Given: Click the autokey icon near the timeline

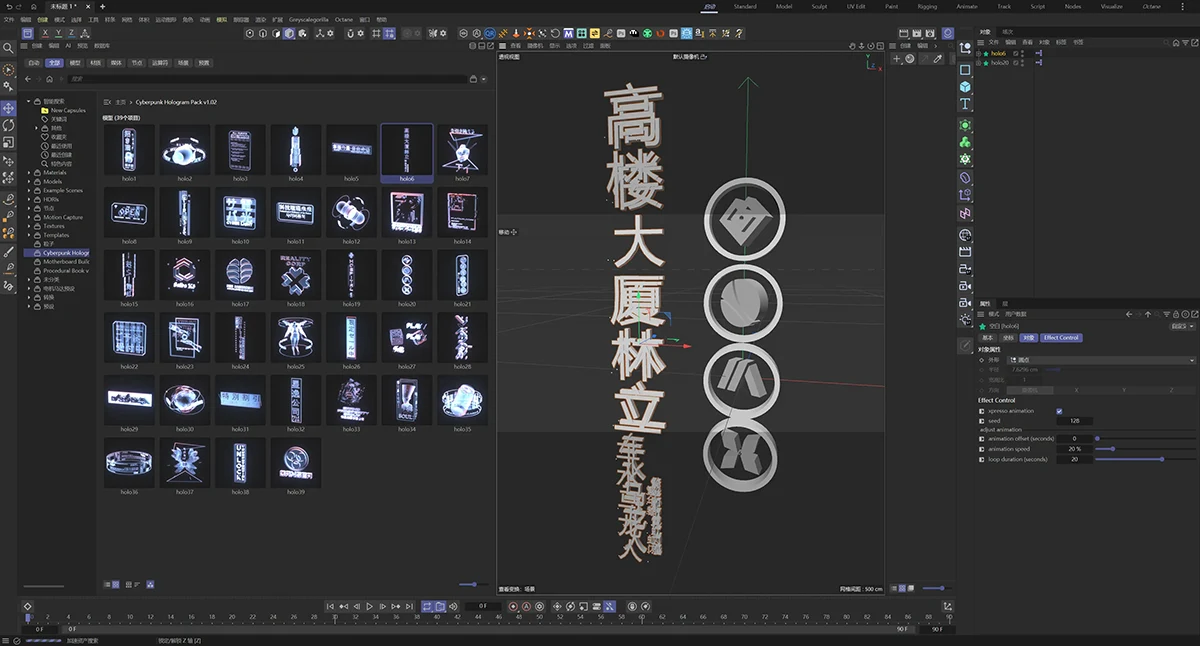Looking at the screenshot, I should click(527, 604).
